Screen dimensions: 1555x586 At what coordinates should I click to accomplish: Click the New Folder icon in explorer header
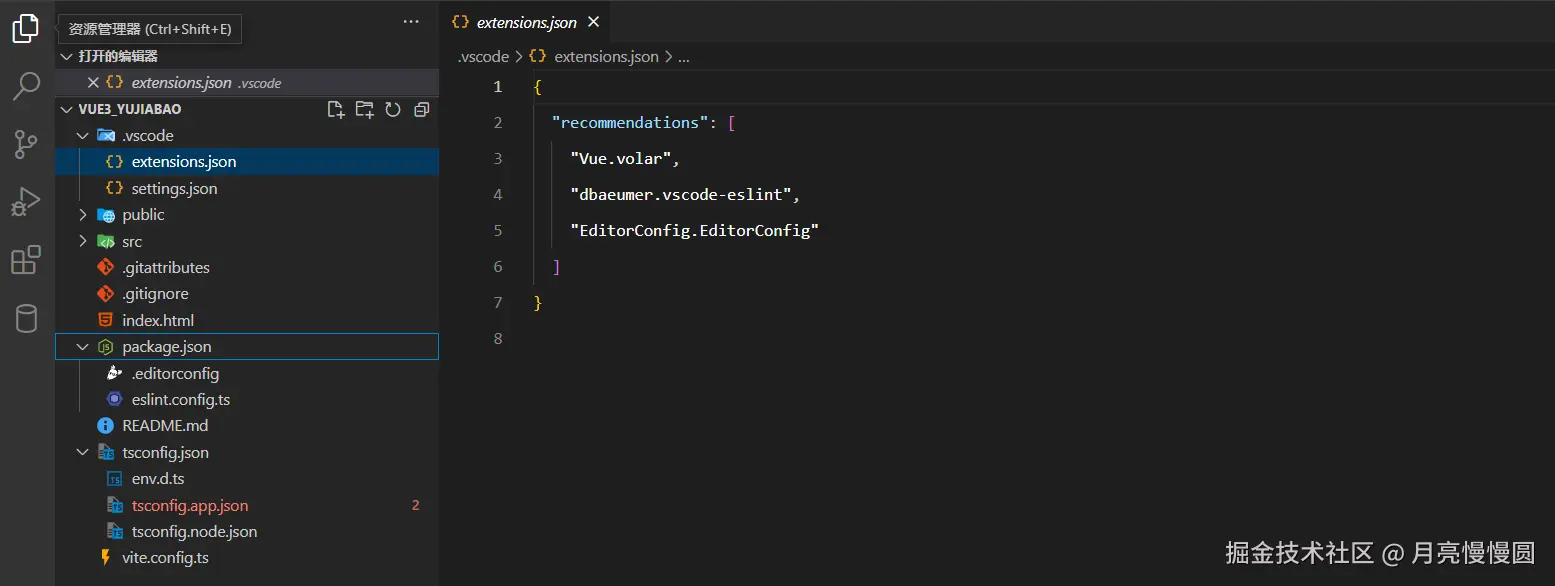(x=364, y=110)
